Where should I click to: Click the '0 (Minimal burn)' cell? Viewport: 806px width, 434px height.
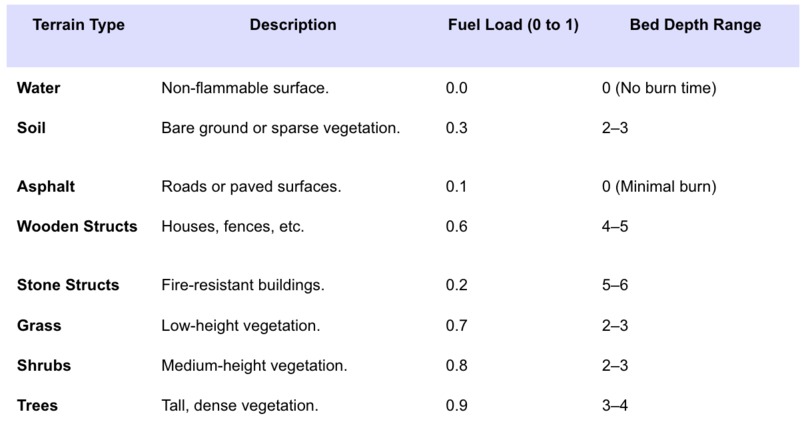pyautogui.click(x=659, y=186)
